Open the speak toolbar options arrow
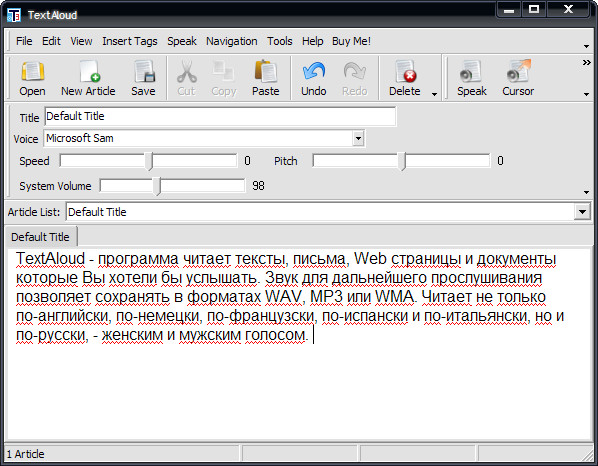Image resolution: width=598 pixels, height=466 pixels. pyautogui.click(x=587, y=94)
